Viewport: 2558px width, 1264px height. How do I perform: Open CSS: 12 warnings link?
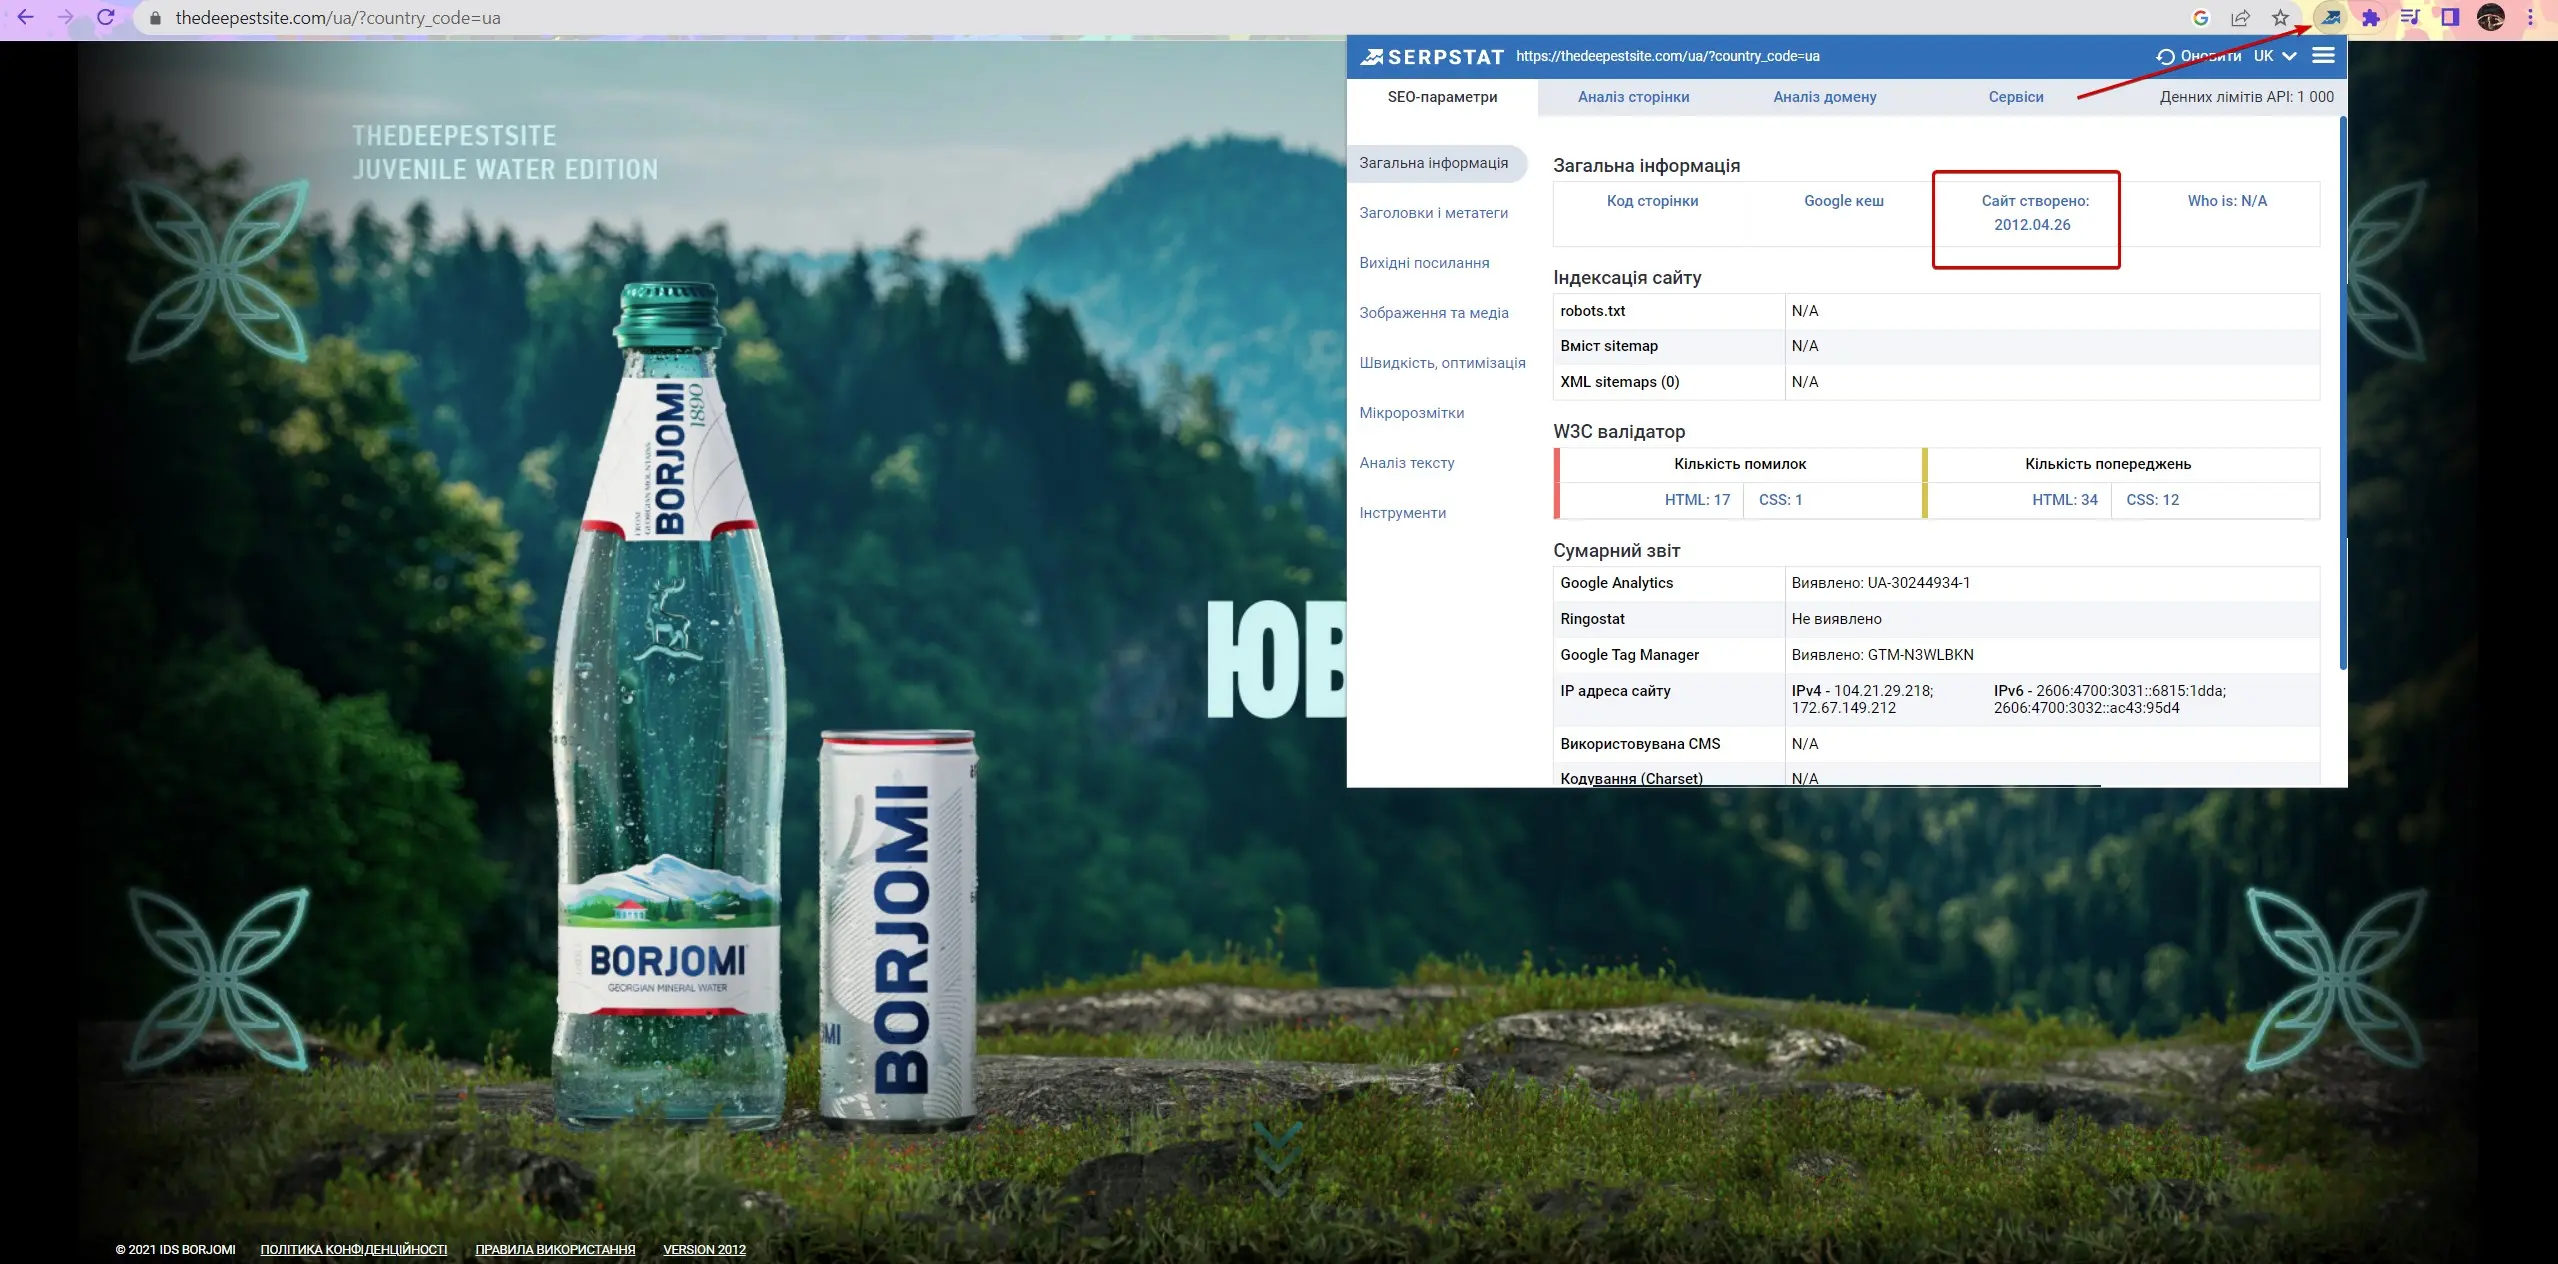pos(2152,500)
